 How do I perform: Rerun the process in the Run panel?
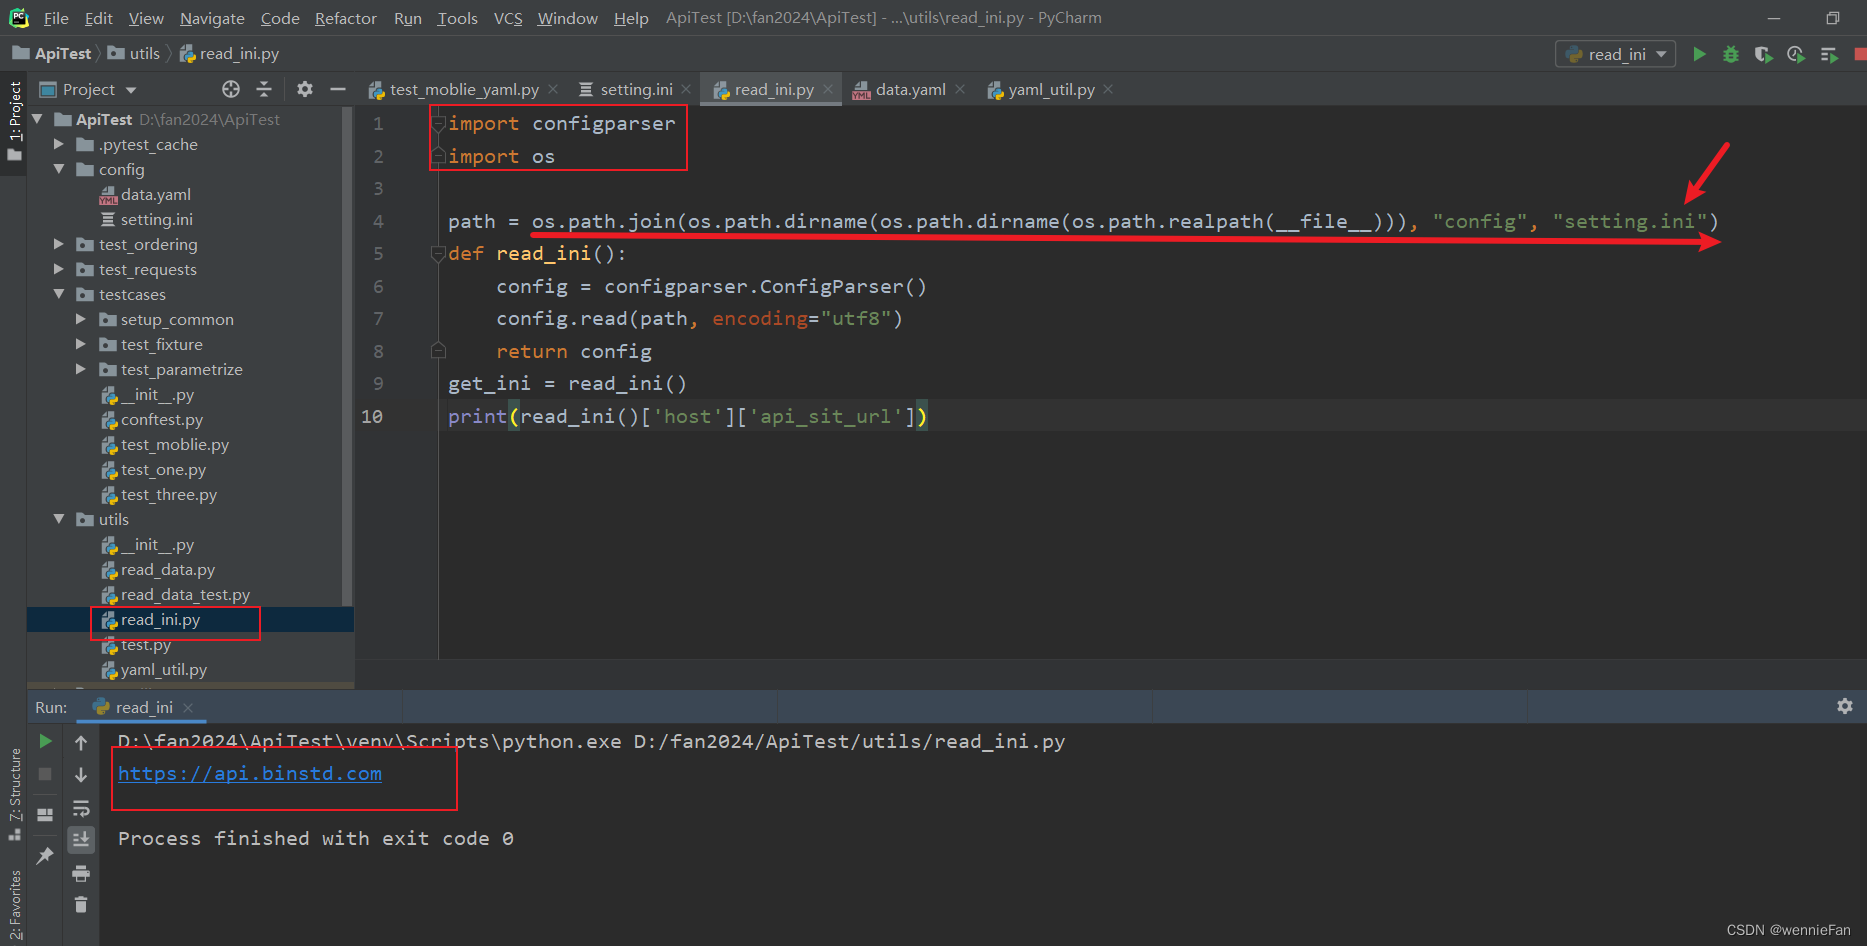coord(44,742)
